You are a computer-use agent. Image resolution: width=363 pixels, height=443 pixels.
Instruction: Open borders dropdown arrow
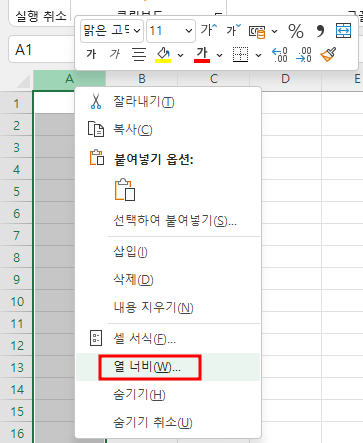(258, 55)
